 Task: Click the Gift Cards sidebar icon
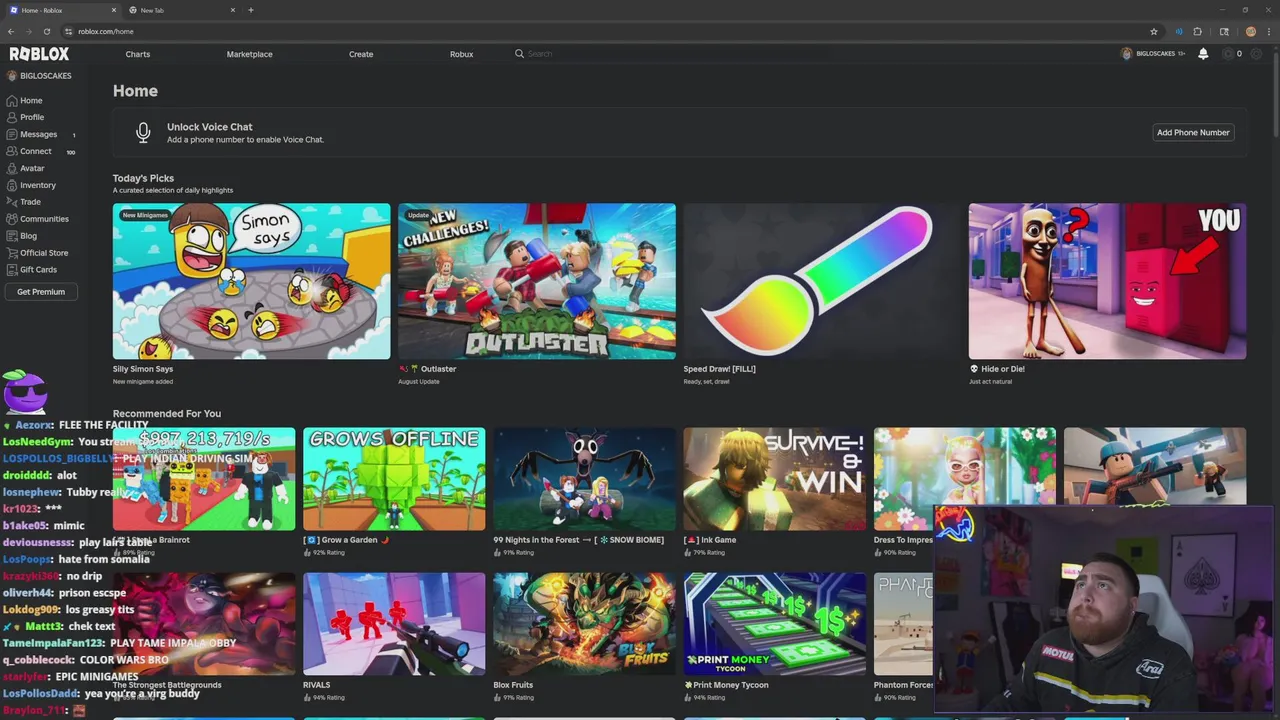point(11,269)
